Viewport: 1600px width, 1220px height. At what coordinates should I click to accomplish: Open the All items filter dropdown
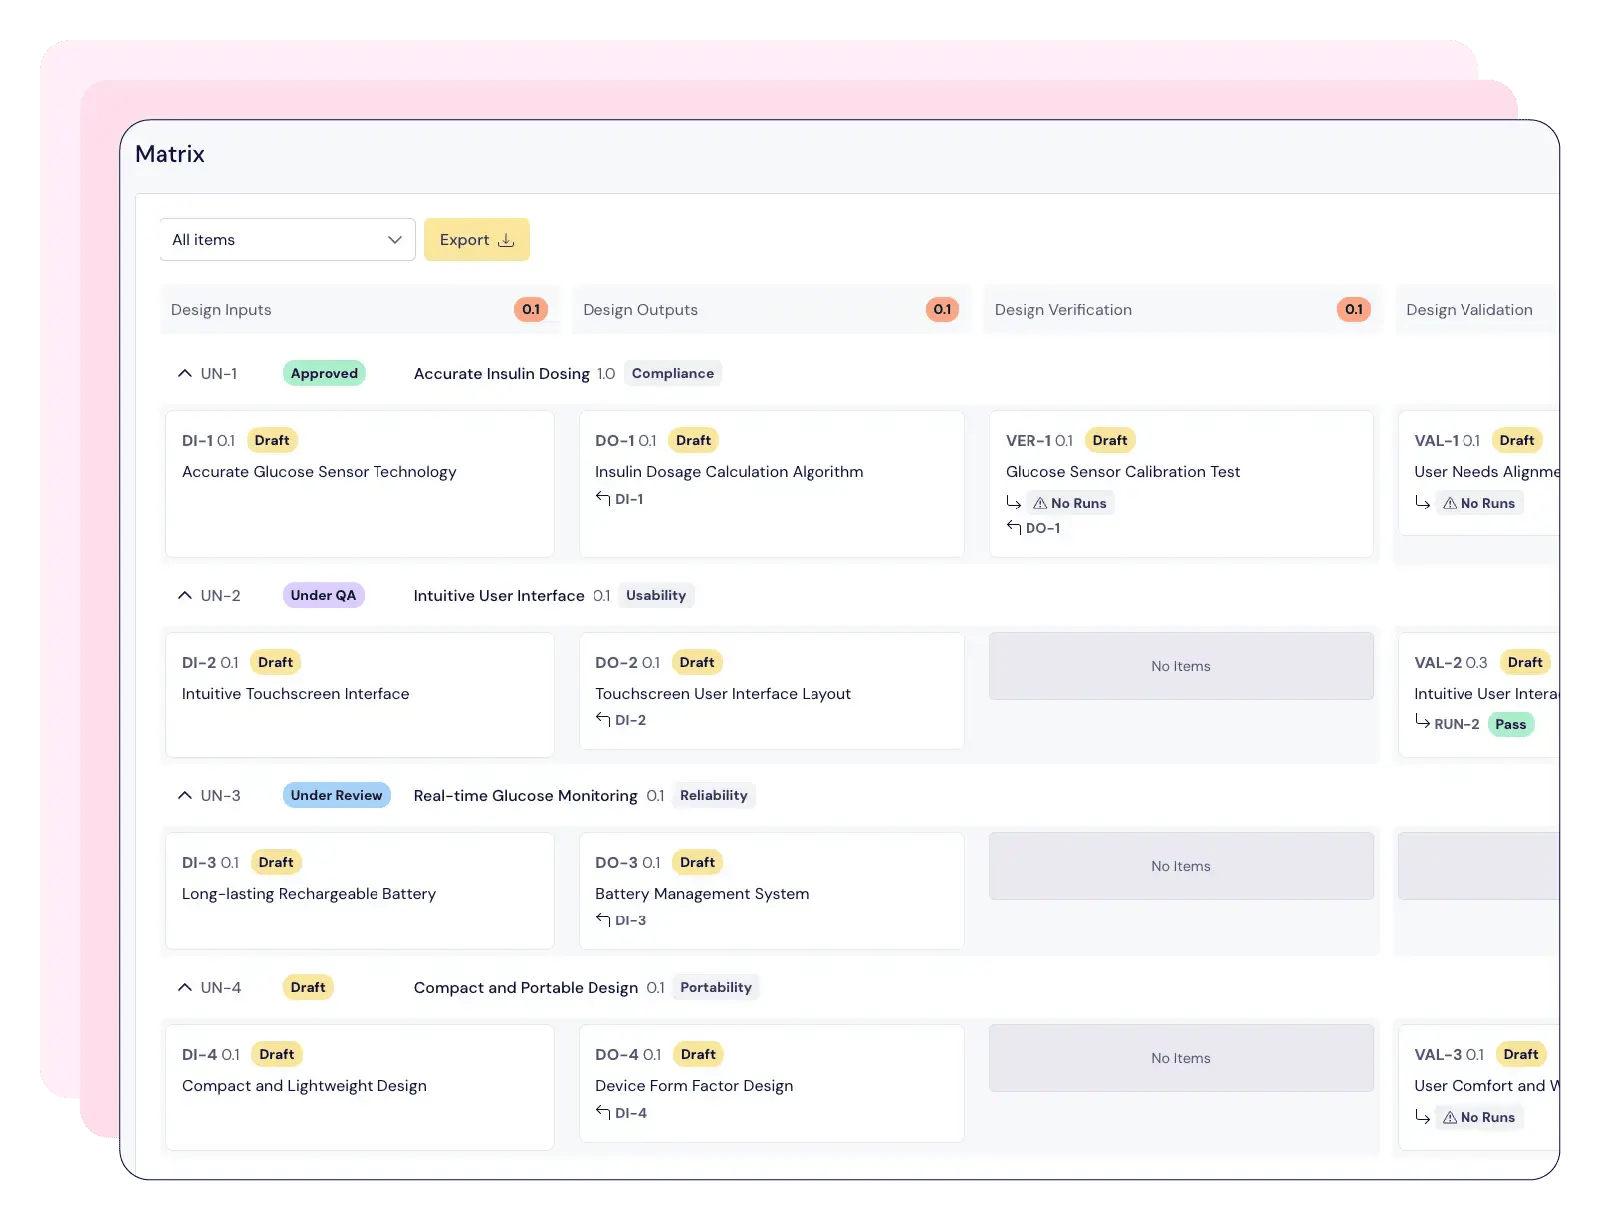pos(288,240)
